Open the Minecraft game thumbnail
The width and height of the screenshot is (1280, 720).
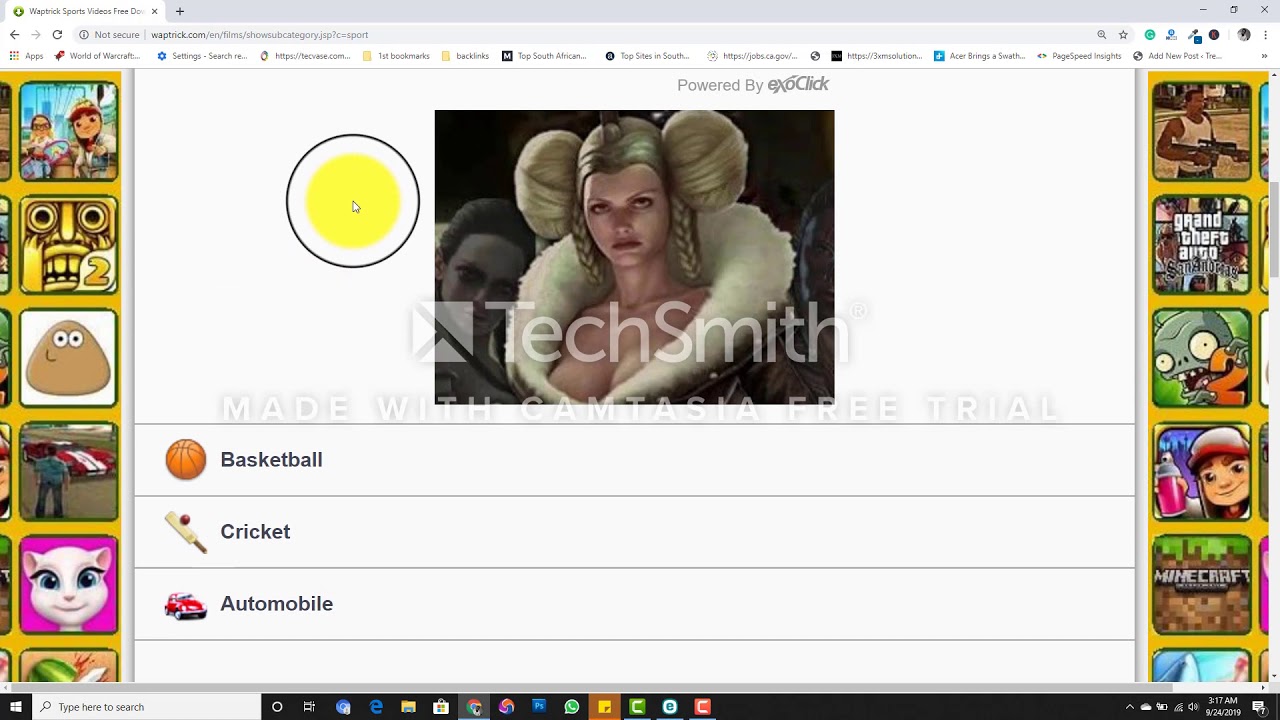[1202, 585]
